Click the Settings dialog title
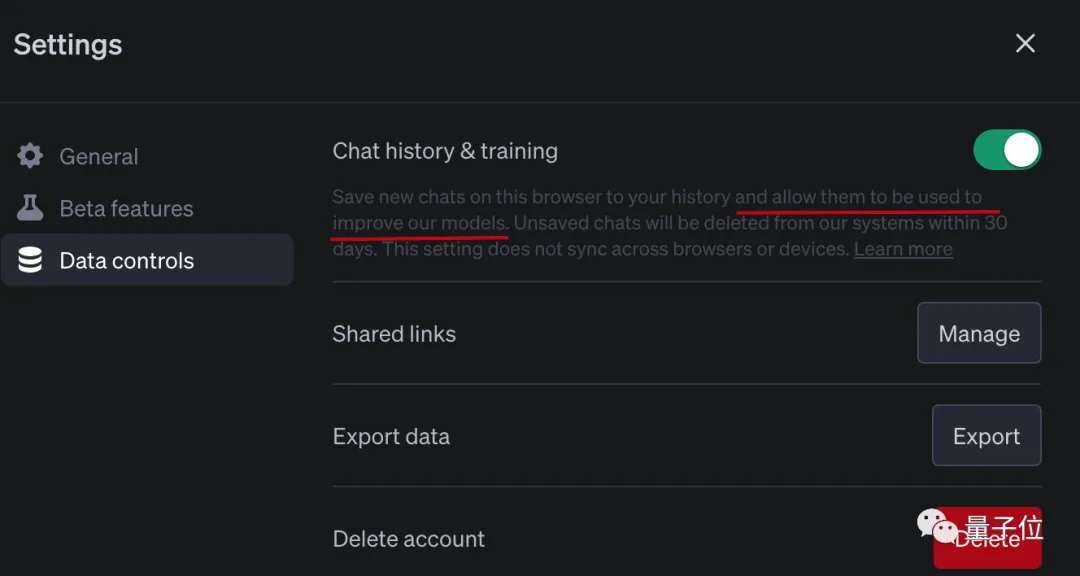Viewport: 1080px width, 576px height. click(x=68, y=45)
